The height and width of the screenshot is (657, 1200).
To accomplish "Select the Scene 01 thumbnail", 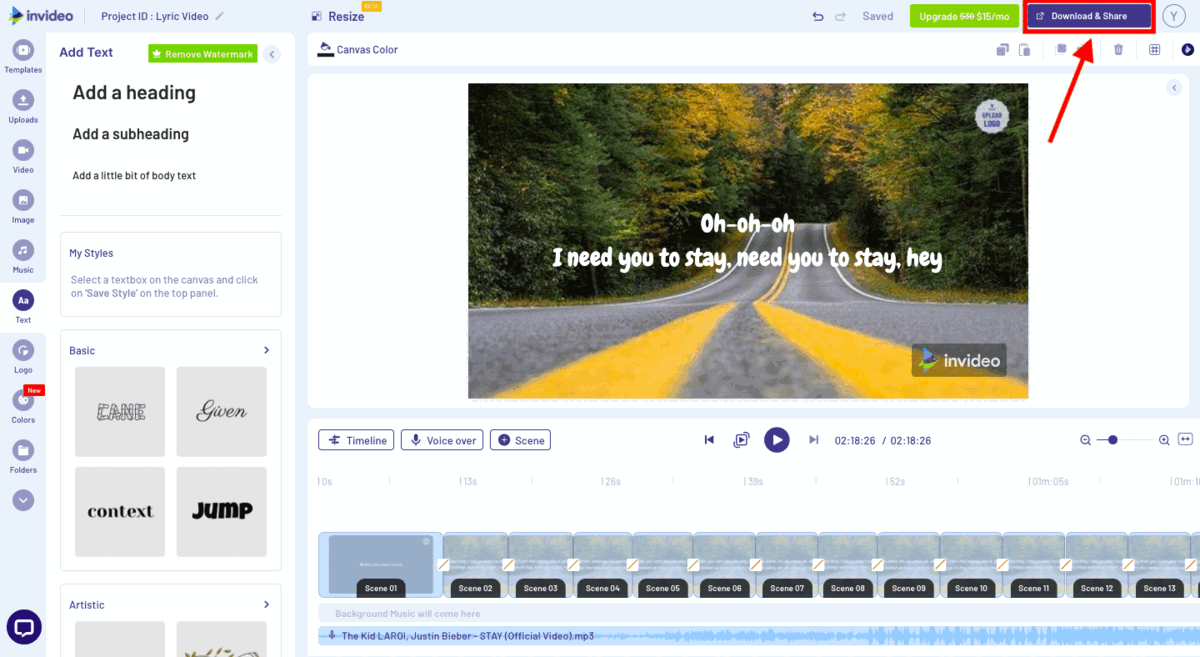I will click(380, 565).
